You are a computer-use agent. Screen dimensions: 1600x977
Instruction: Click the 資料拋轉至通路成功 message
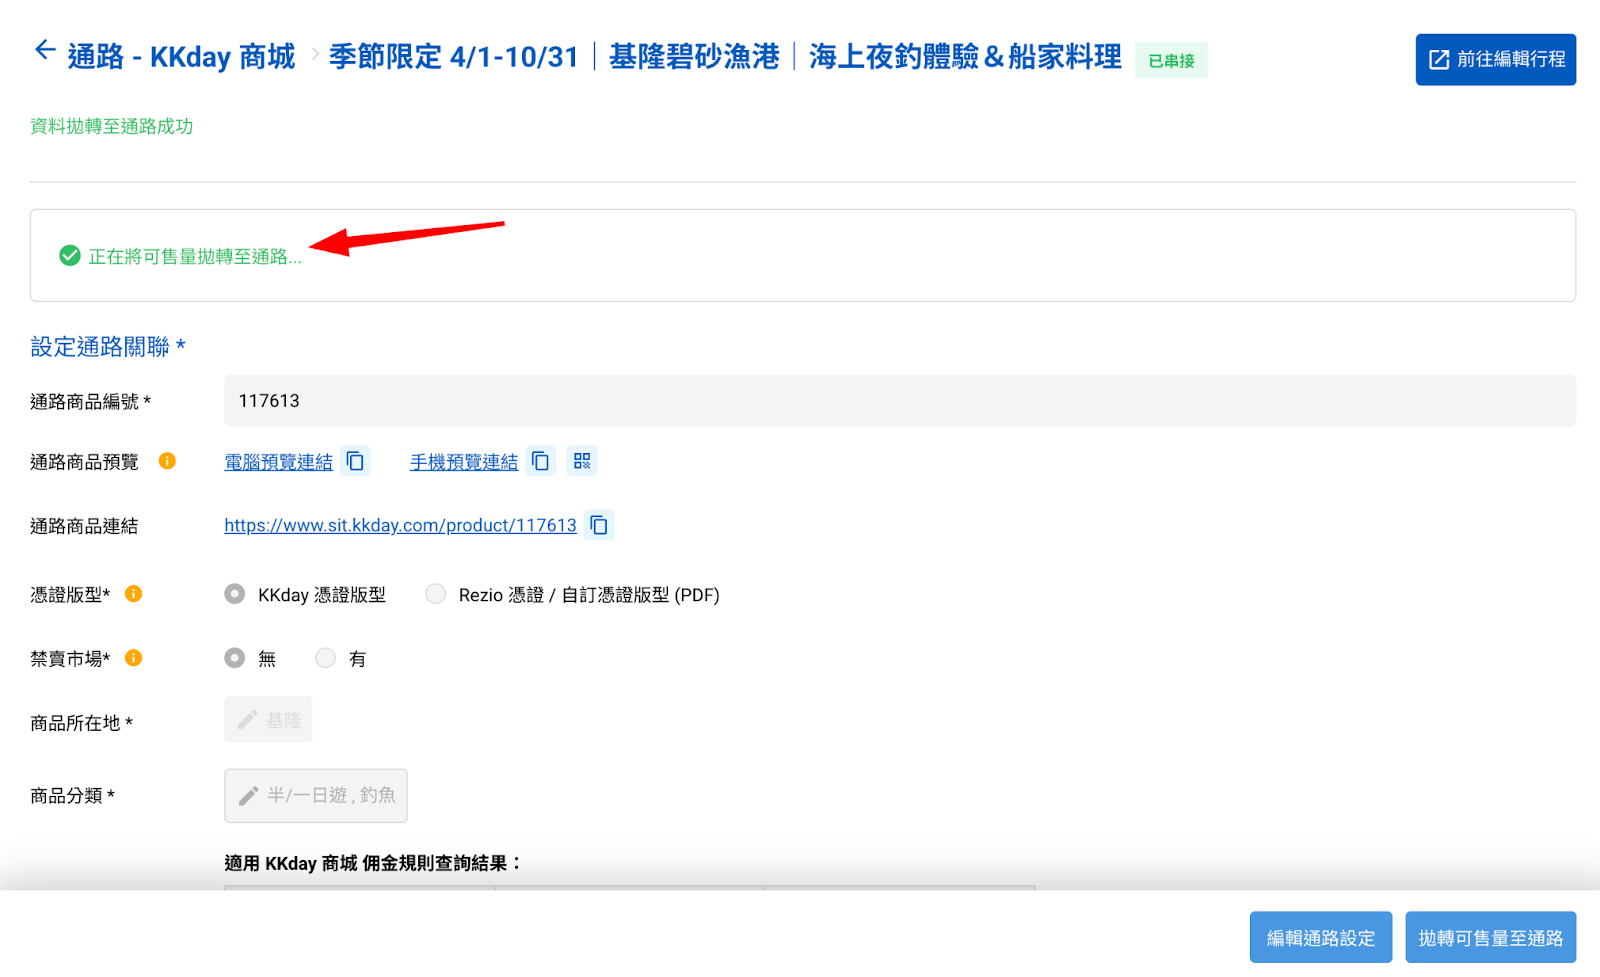point(111,127)
